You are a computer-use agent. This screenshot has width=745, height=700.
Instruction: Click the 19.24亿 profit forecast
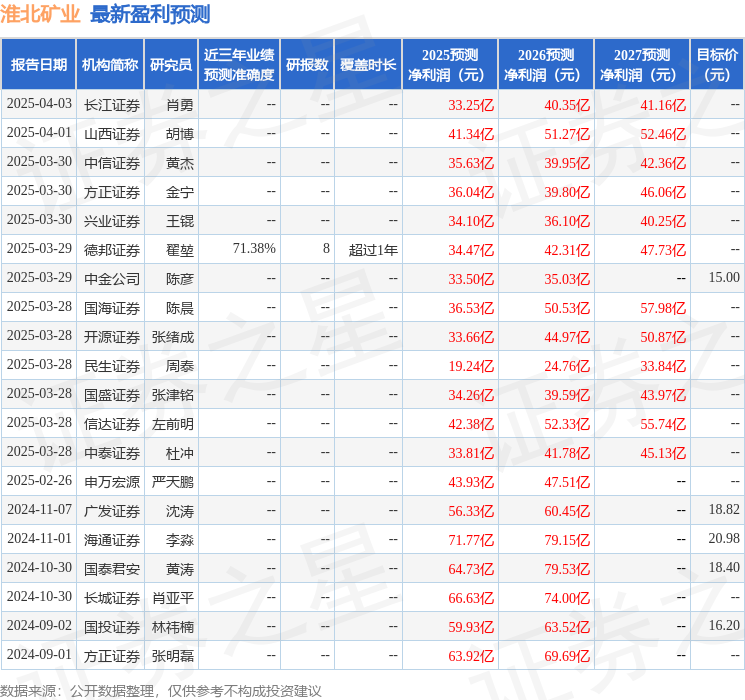(x=471, y=366)
